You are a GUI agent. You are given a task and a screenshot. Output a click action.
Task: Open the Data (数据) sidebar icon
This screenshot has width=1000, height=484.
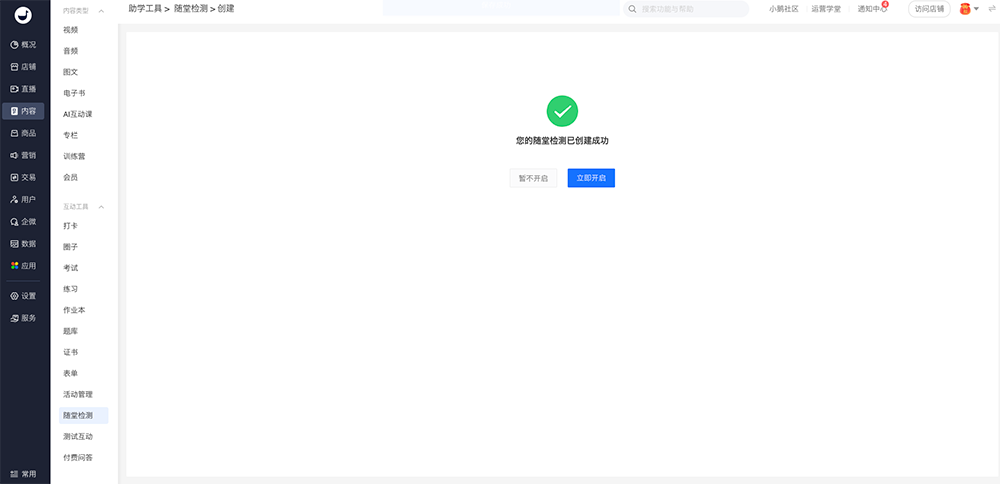[x=14, y=243]
